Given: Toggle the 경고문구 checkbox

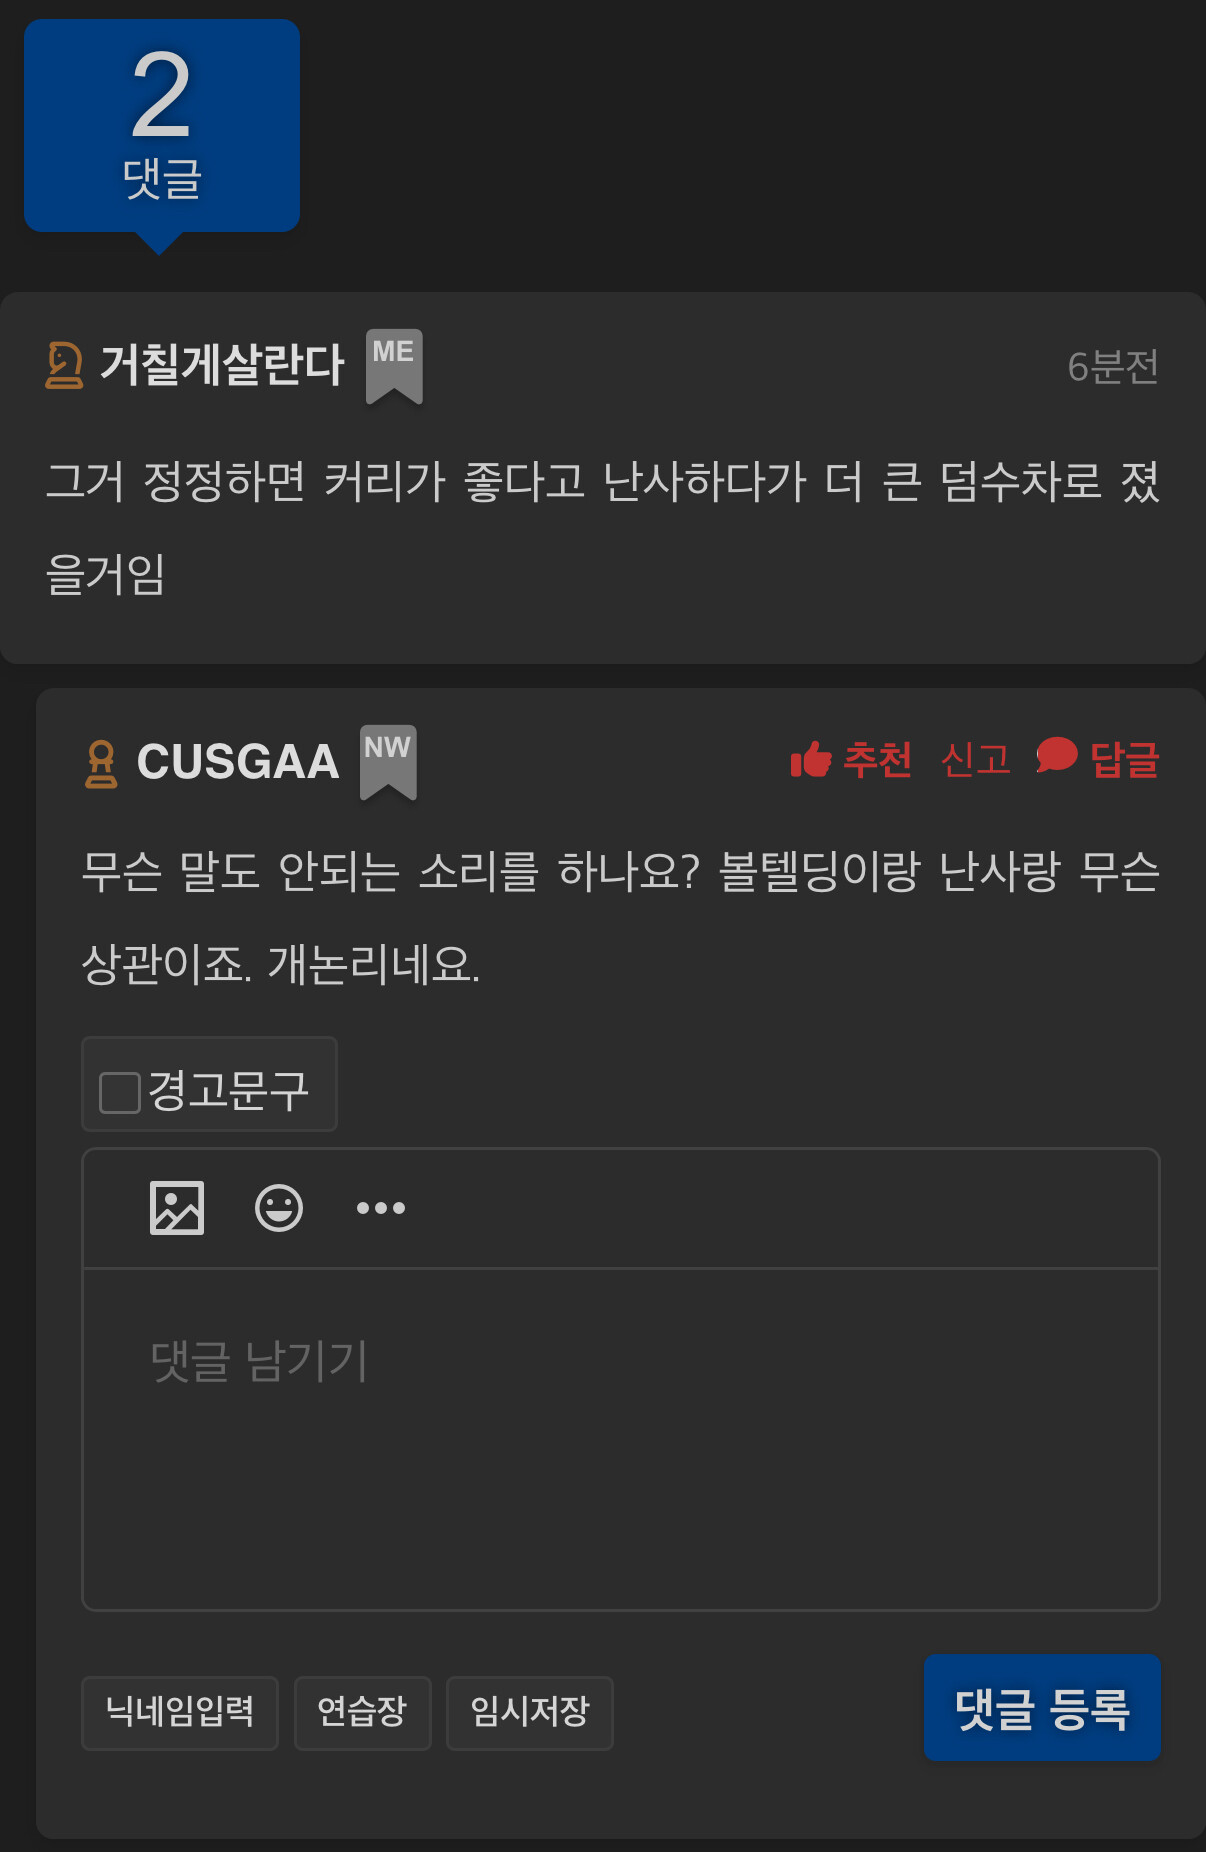Looking at the screenshot, I should tap(120, 1092).
